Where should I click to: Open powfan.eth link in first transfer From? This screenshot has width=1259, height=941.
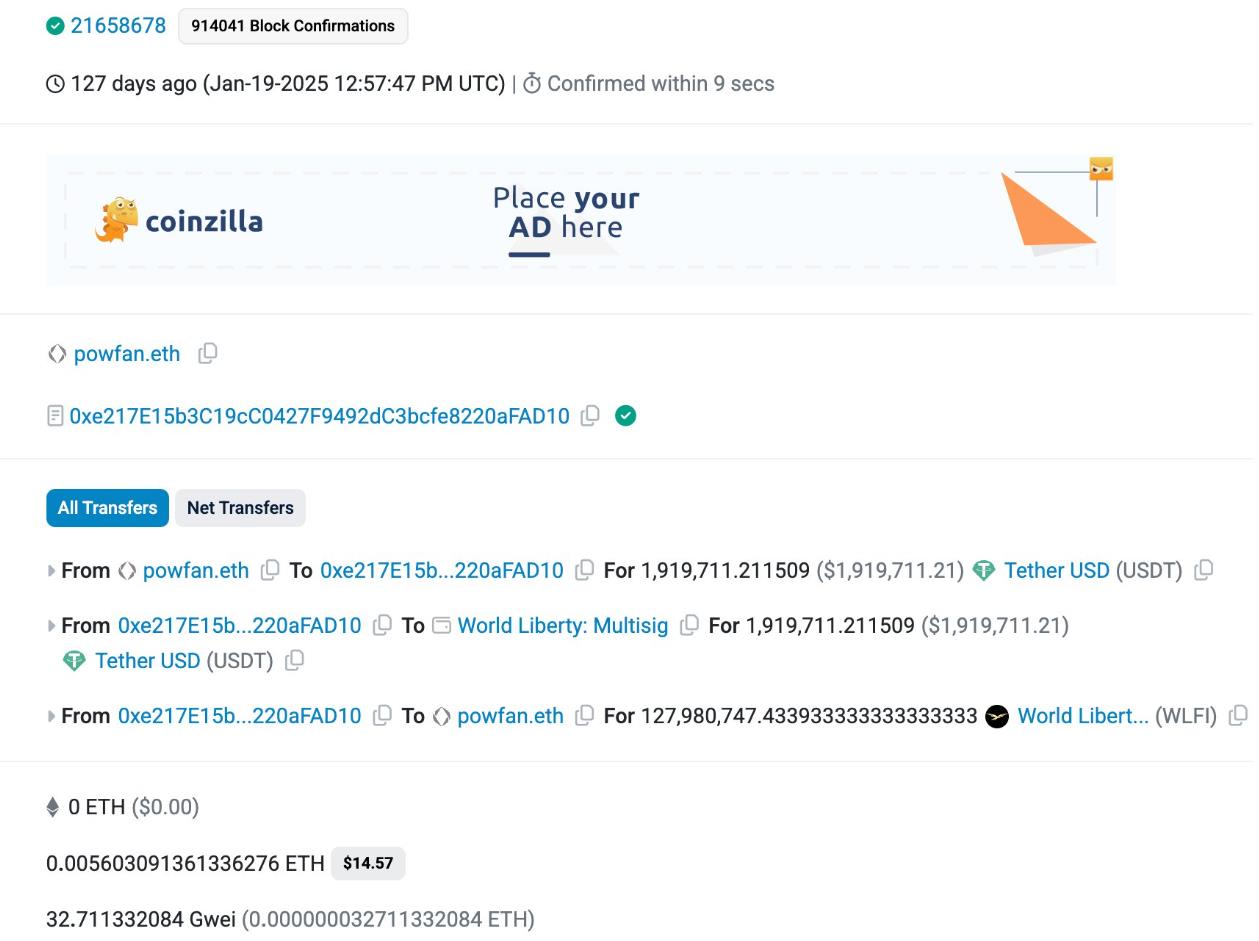[x=196, y=571]
